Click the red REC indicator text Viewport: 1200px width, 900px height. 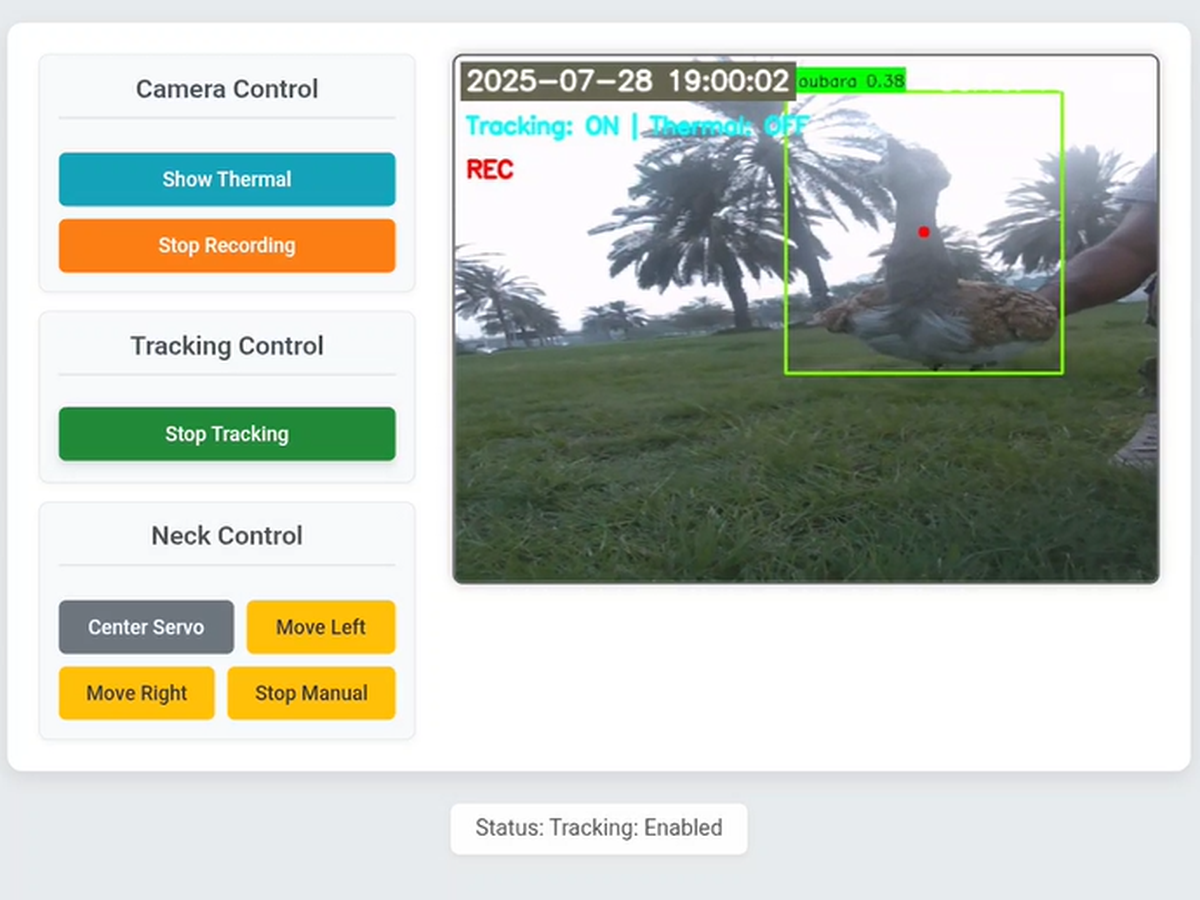coord(490,170)
